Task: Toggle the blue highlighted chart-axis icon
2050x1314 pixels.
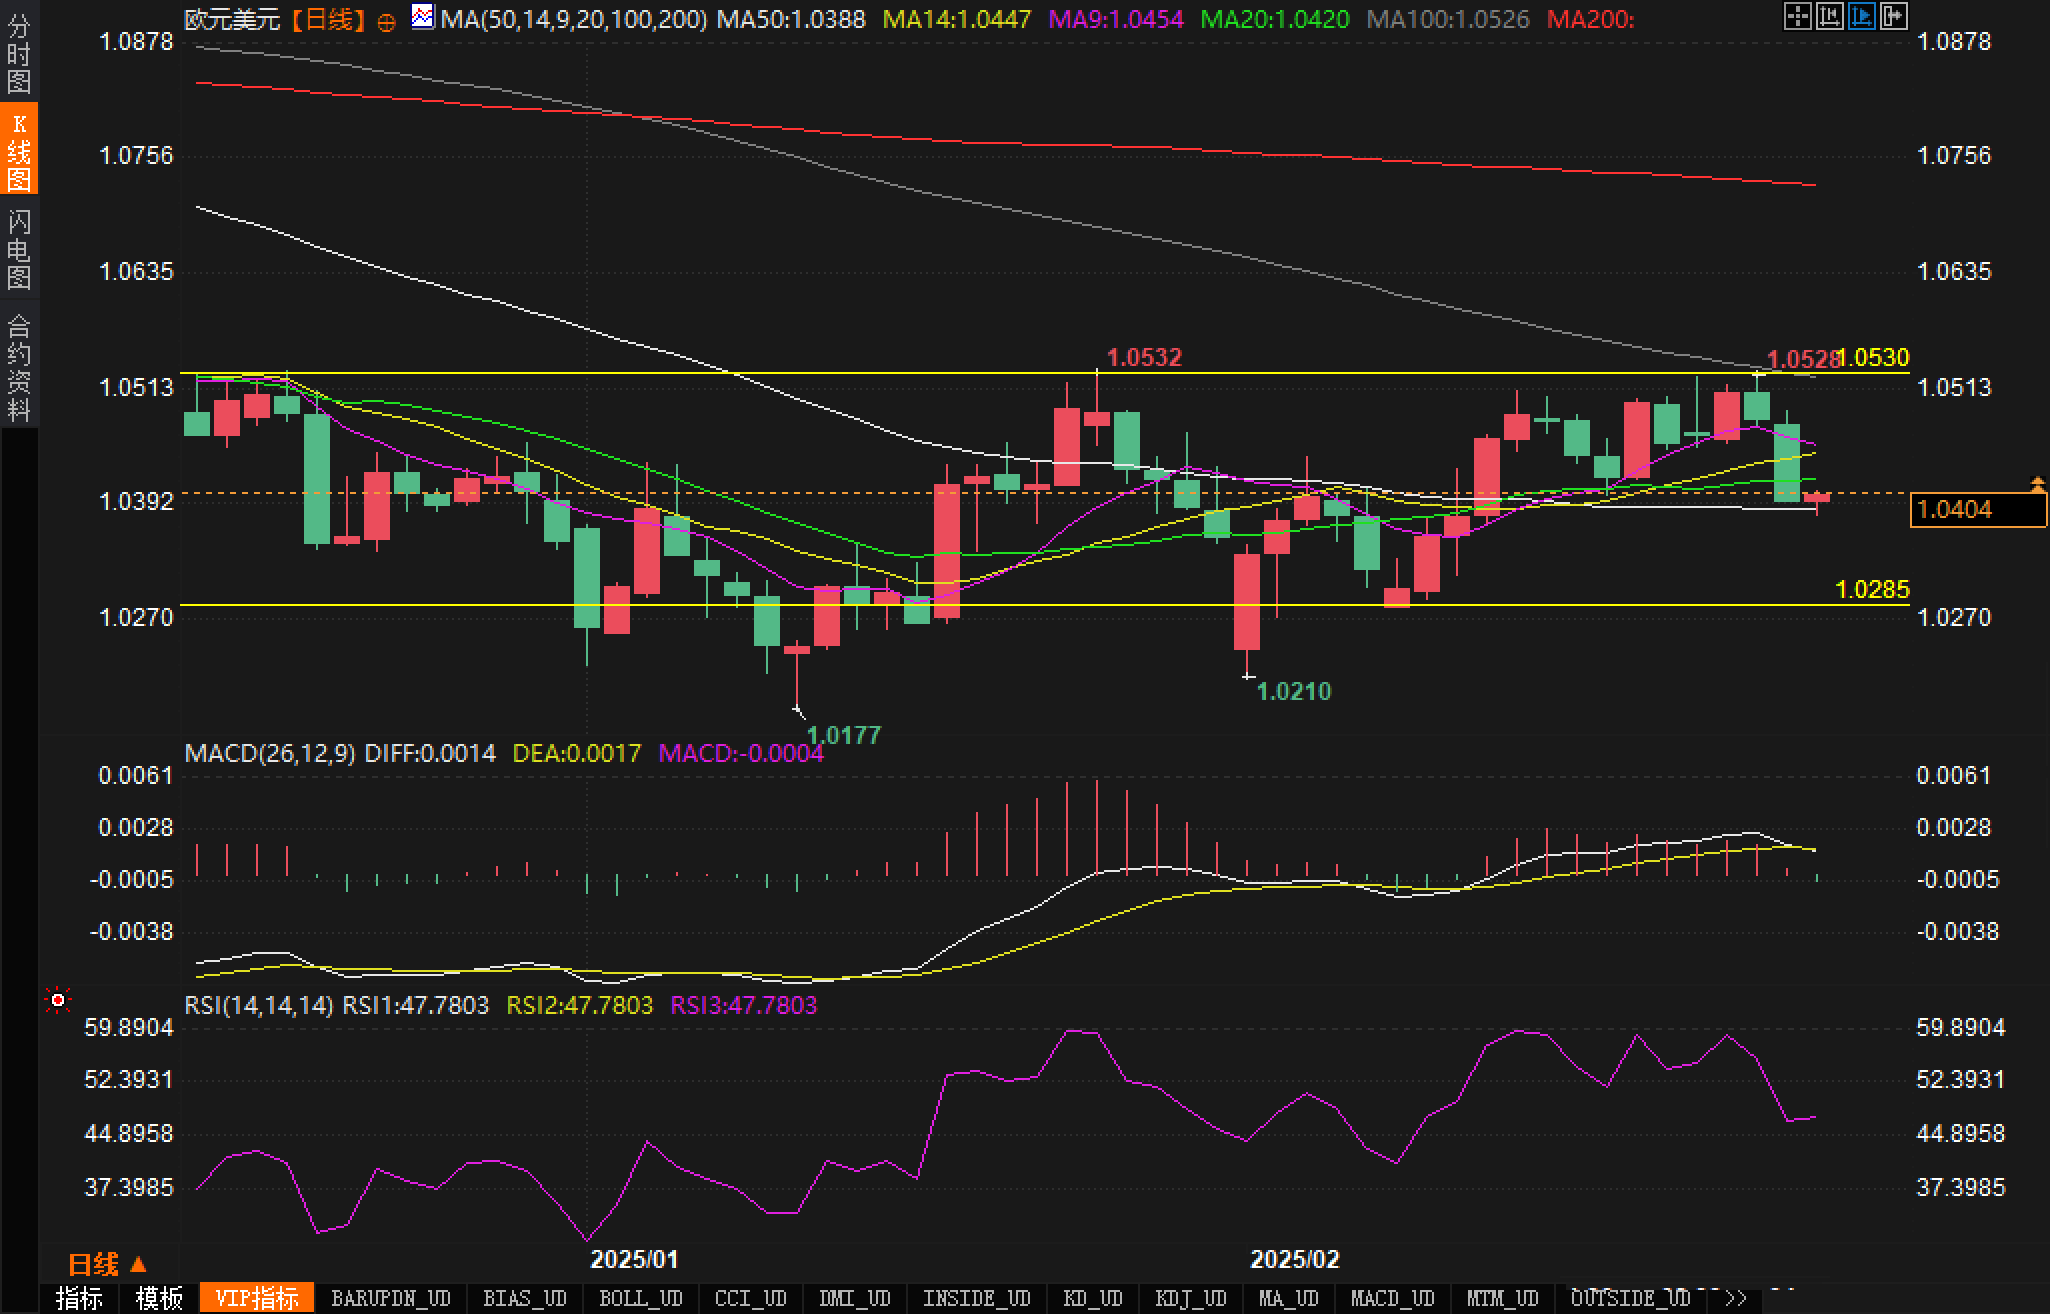Action: [x=1861, y=16]
